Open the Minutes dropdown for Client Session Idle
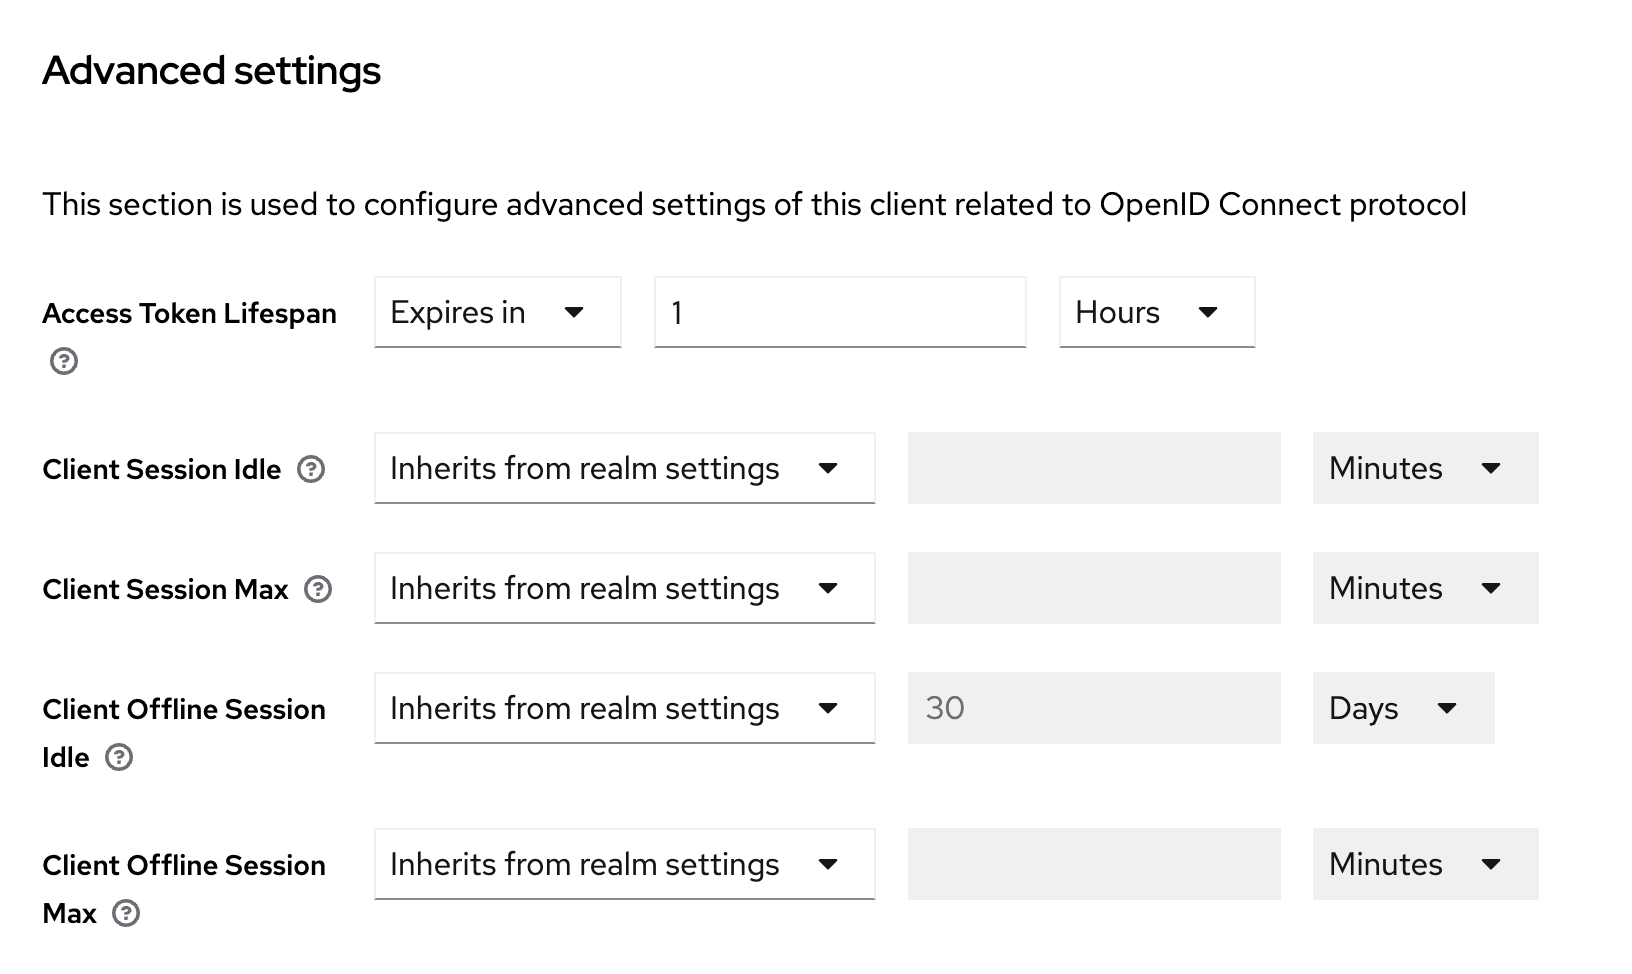The height and width of the screenshot is (974, 1632). 1424,468
